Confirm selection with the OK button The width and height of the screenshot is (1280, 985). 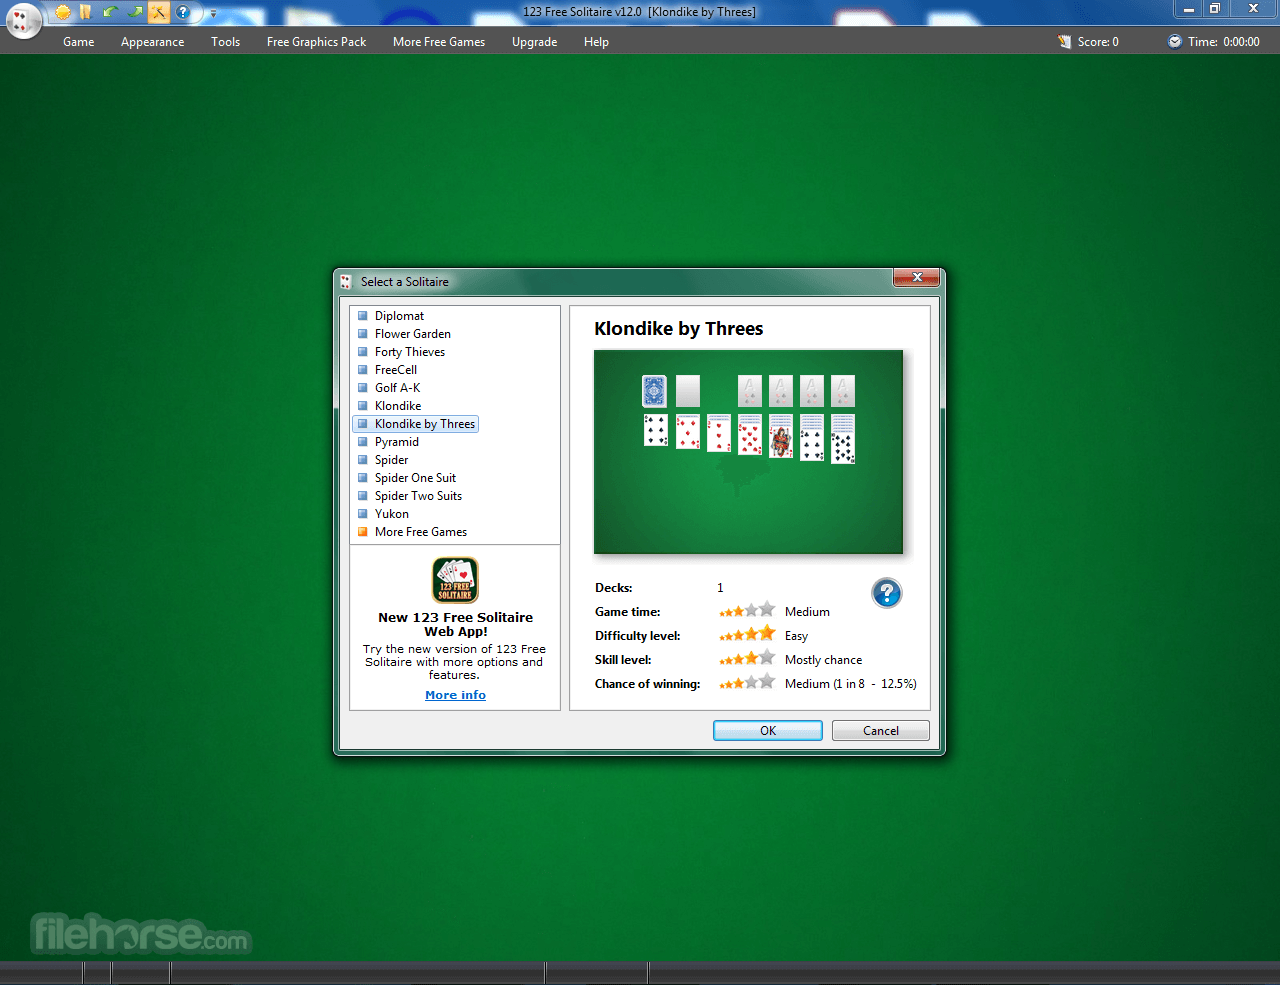(768, 731)
